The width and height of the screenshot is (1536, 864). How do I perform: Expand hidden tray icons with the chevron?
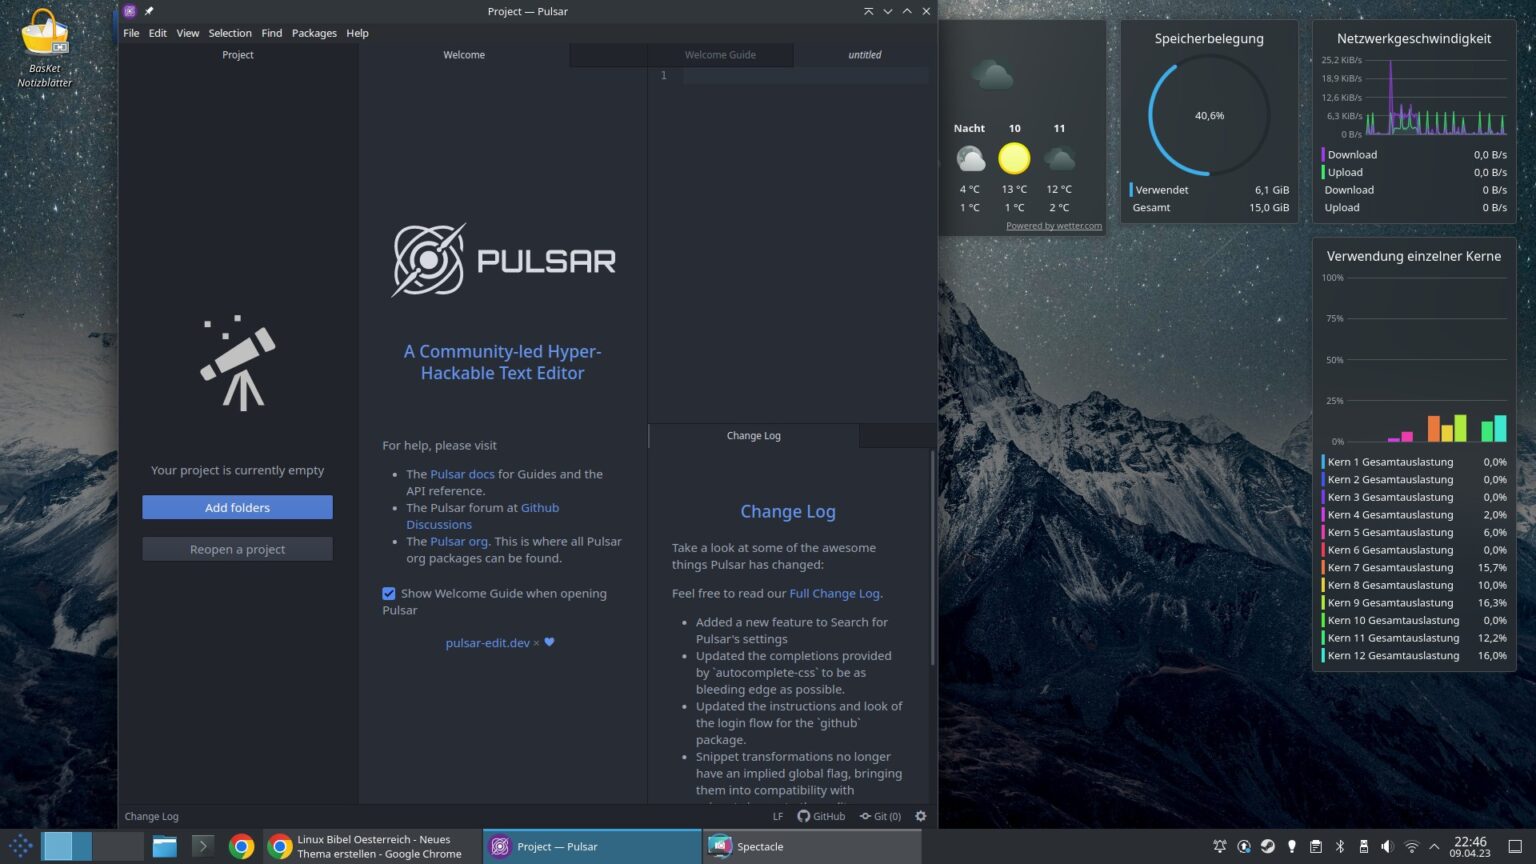(1434, 846)
